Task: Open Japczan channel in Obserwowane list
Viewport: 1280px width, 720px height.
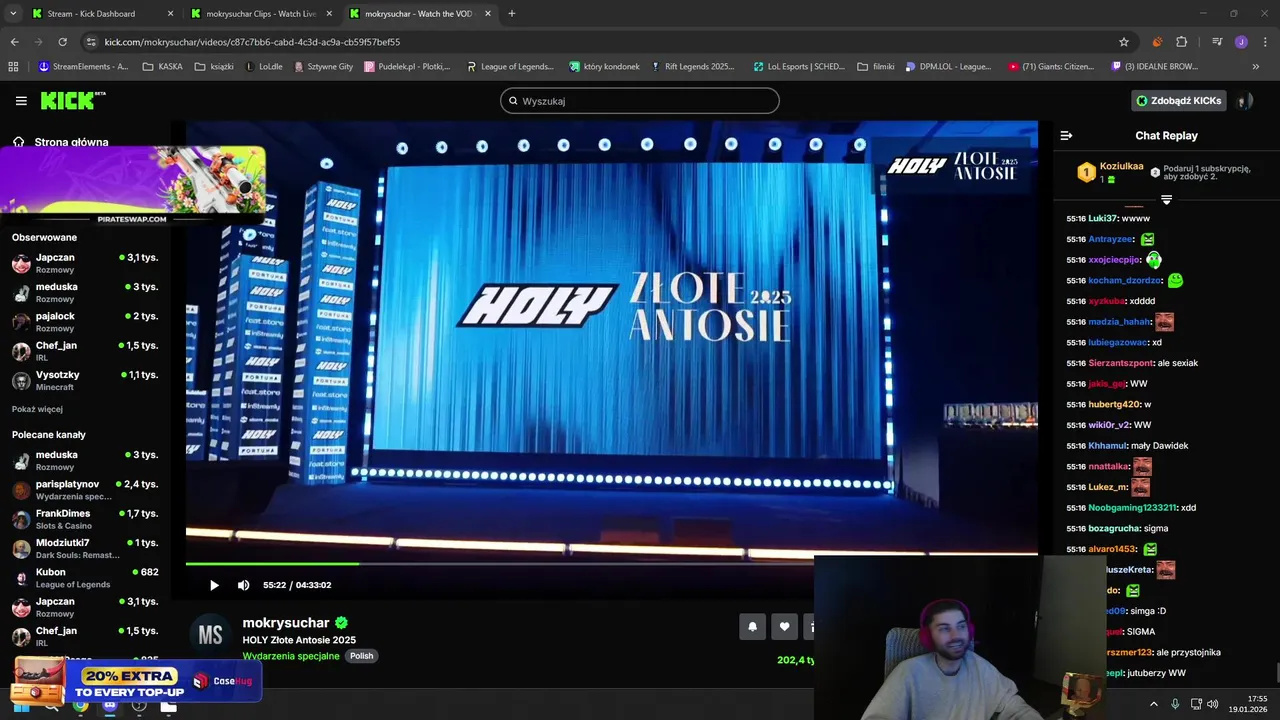Action: pyautogui.click(x=85, y=263)
